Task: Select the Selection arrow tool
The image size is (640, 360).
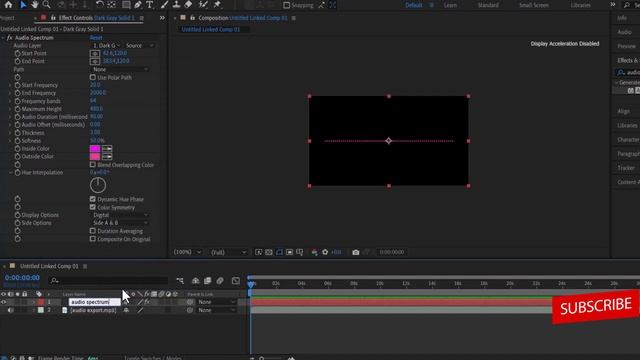Action: pyautogui.click(x=23, y=5)
